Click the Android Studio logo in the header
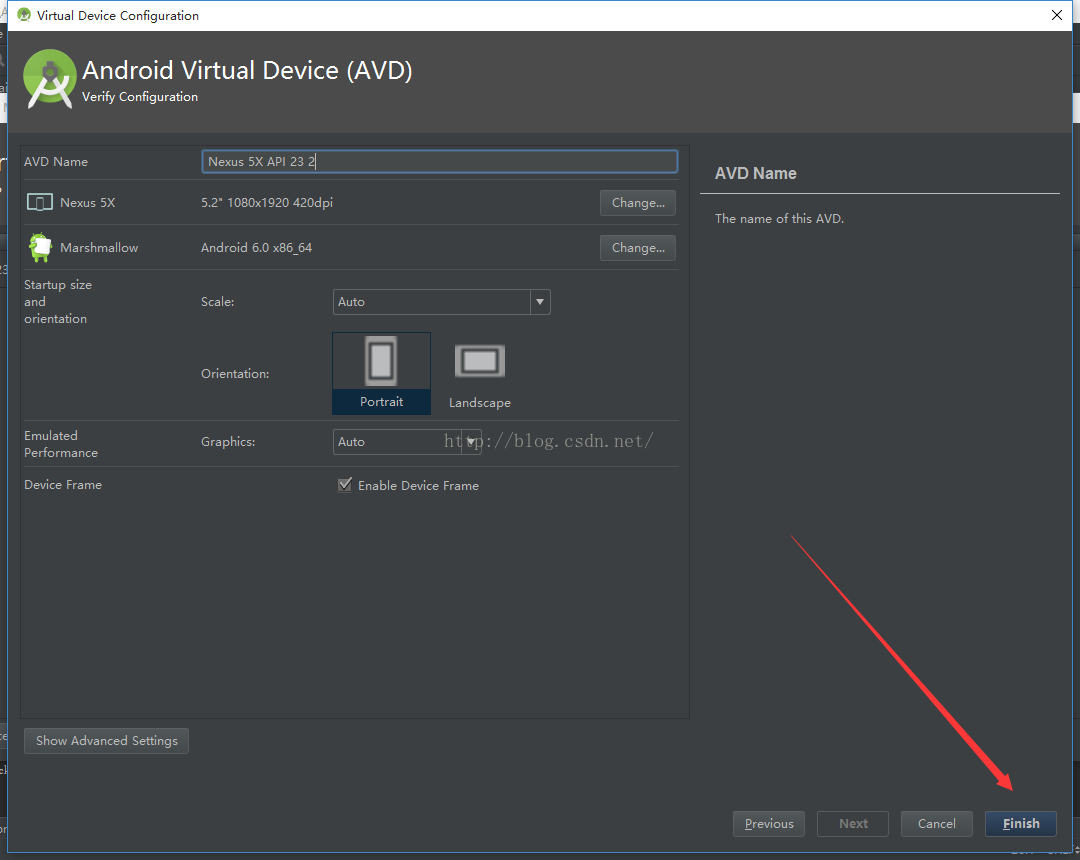Image resolution: width=1080 pixels, height=860 pixels. point(49,79)
